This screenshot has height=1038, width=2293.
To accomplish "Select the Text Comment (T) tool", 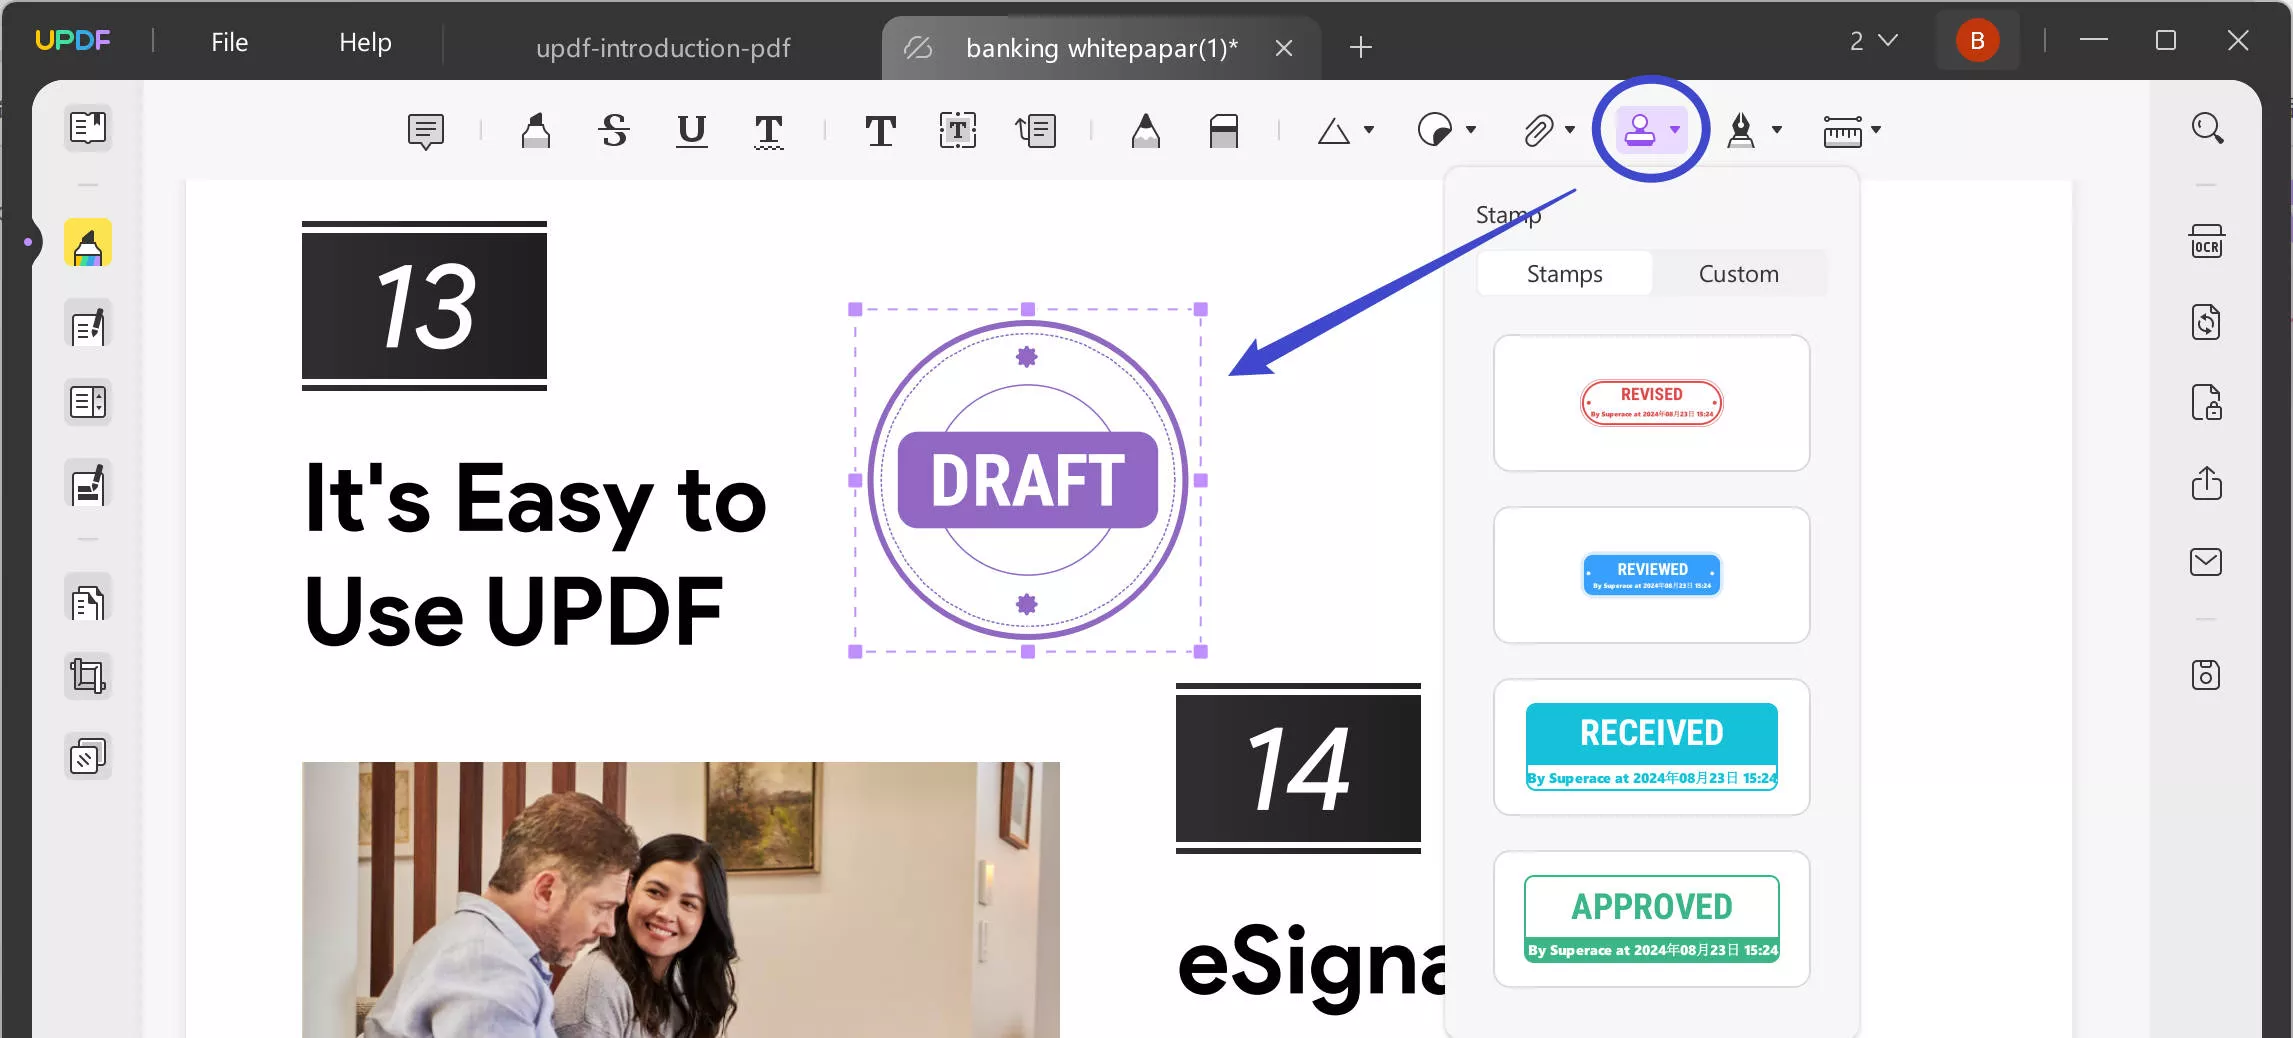I will [880, 131].
